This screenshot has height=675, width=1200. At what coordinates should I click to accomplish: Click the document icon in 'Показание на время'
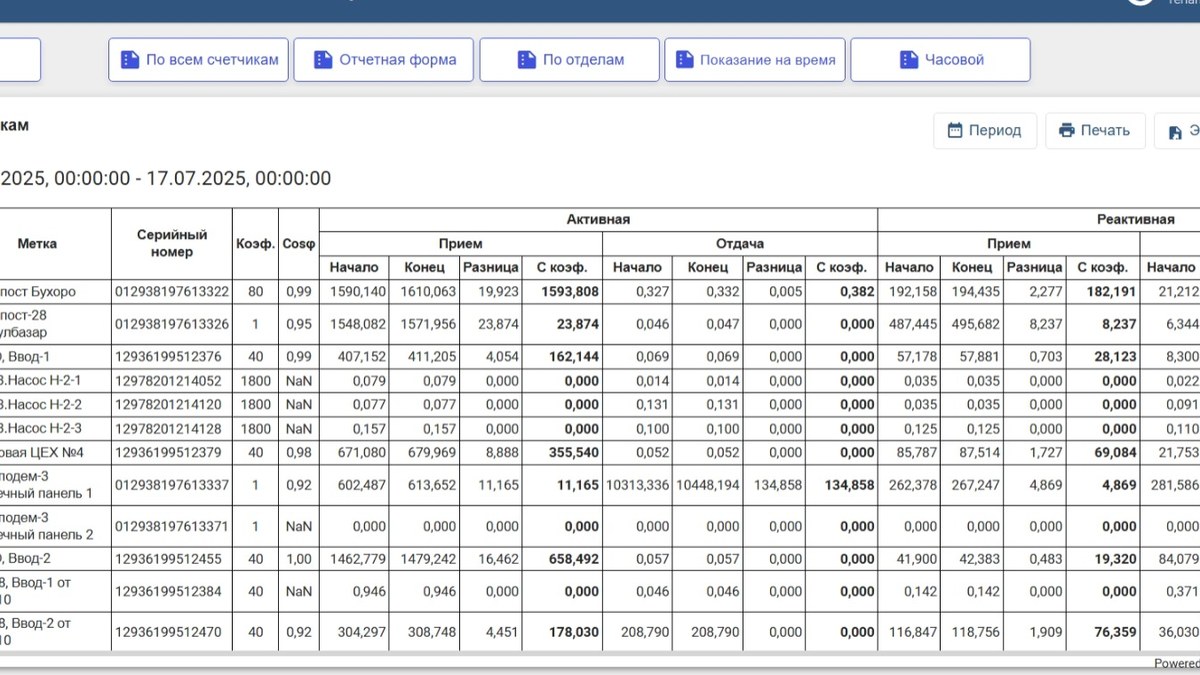pos(684,60)
